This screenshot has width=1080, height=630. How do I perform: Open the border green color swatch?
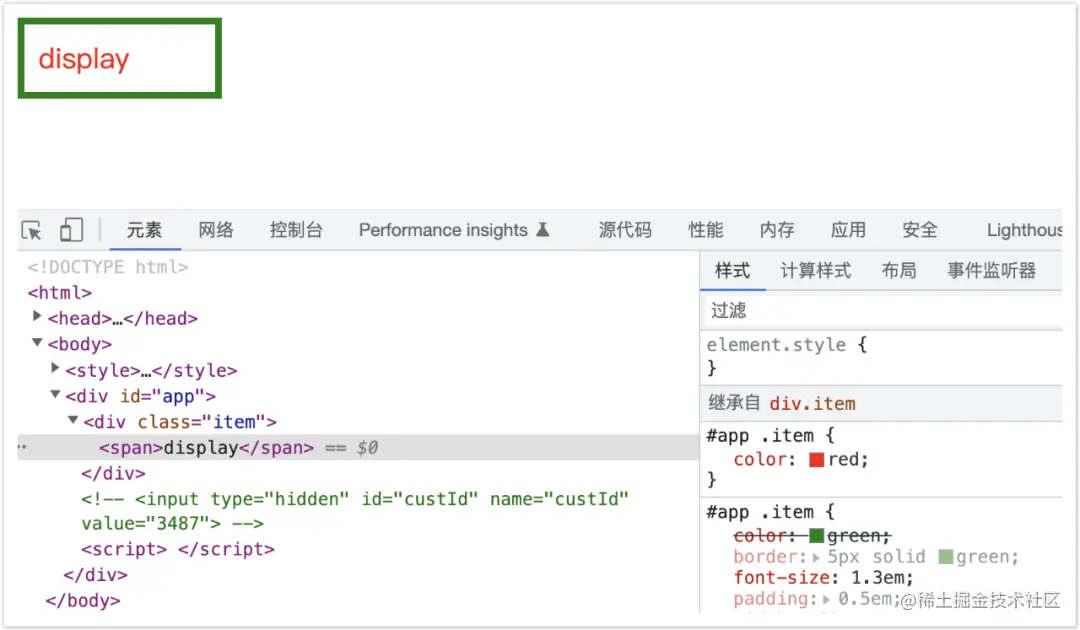click(946, 557)
